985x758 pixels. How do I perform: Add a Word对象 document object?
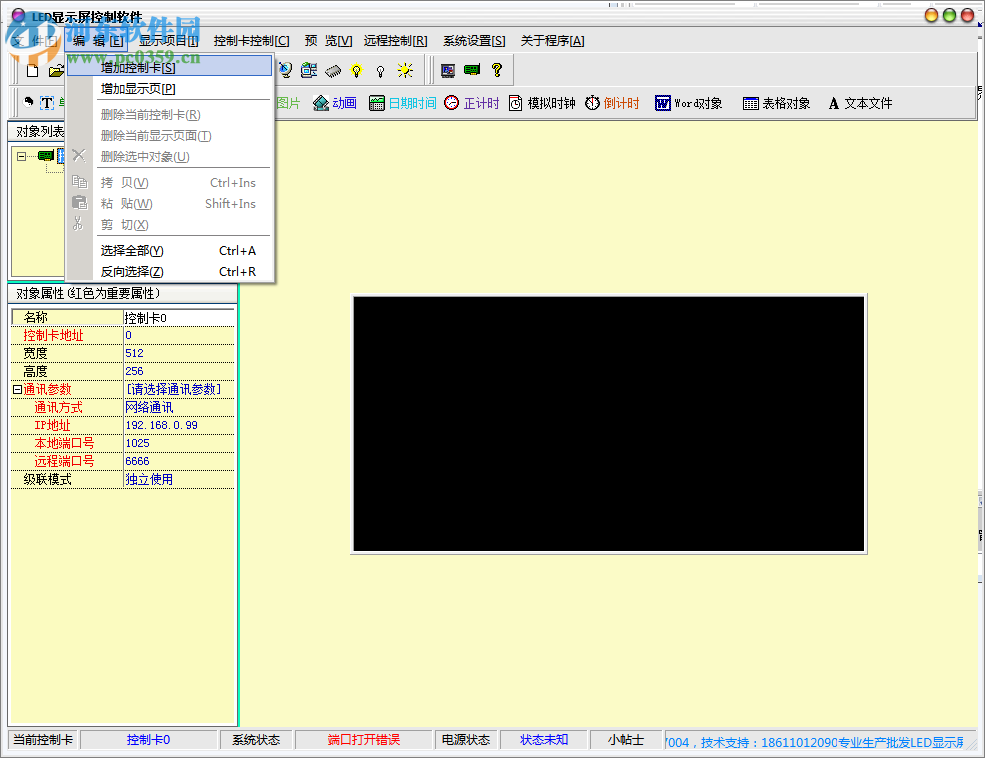click(x=688, y=103)
